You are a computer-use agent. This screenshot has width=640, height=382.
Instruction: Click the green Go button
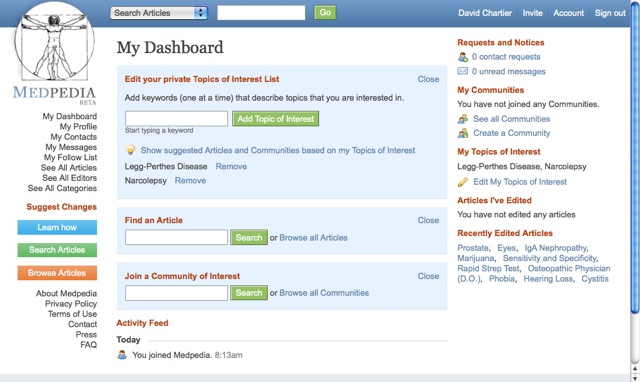(x=325, y=13)
